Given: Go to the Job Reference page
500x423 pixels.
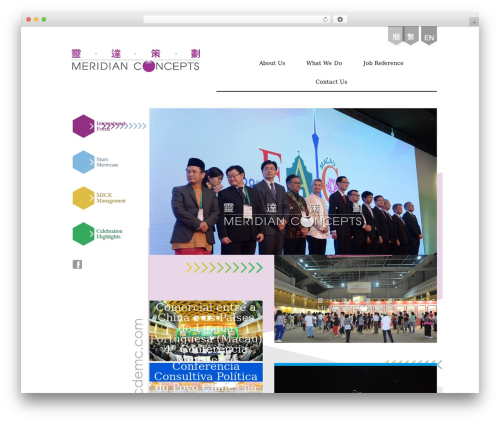Looking at the screenshot, I should [x=383, y=63].
